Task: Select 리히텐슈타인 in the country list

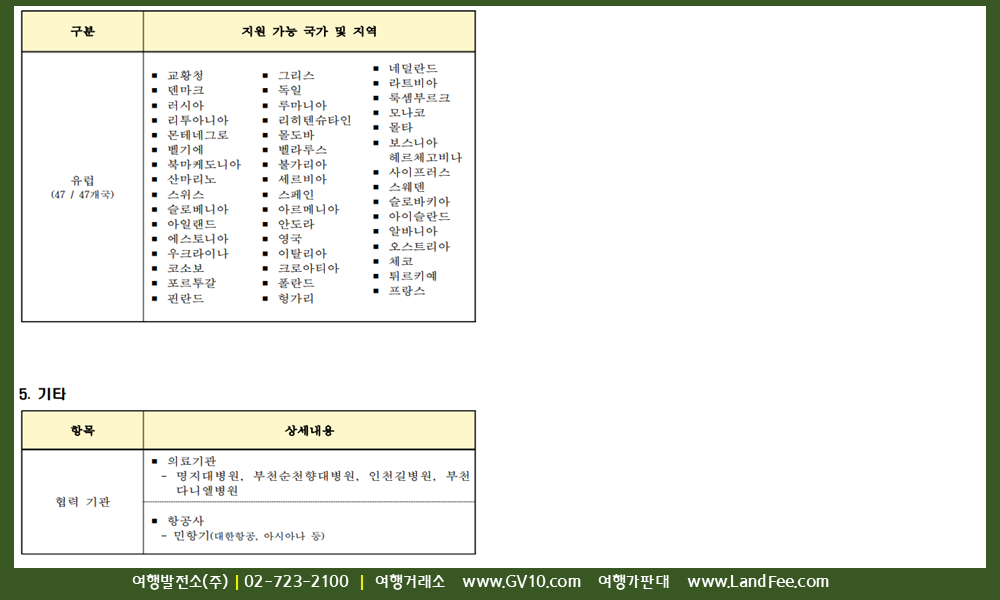Action: pos(314,120)
